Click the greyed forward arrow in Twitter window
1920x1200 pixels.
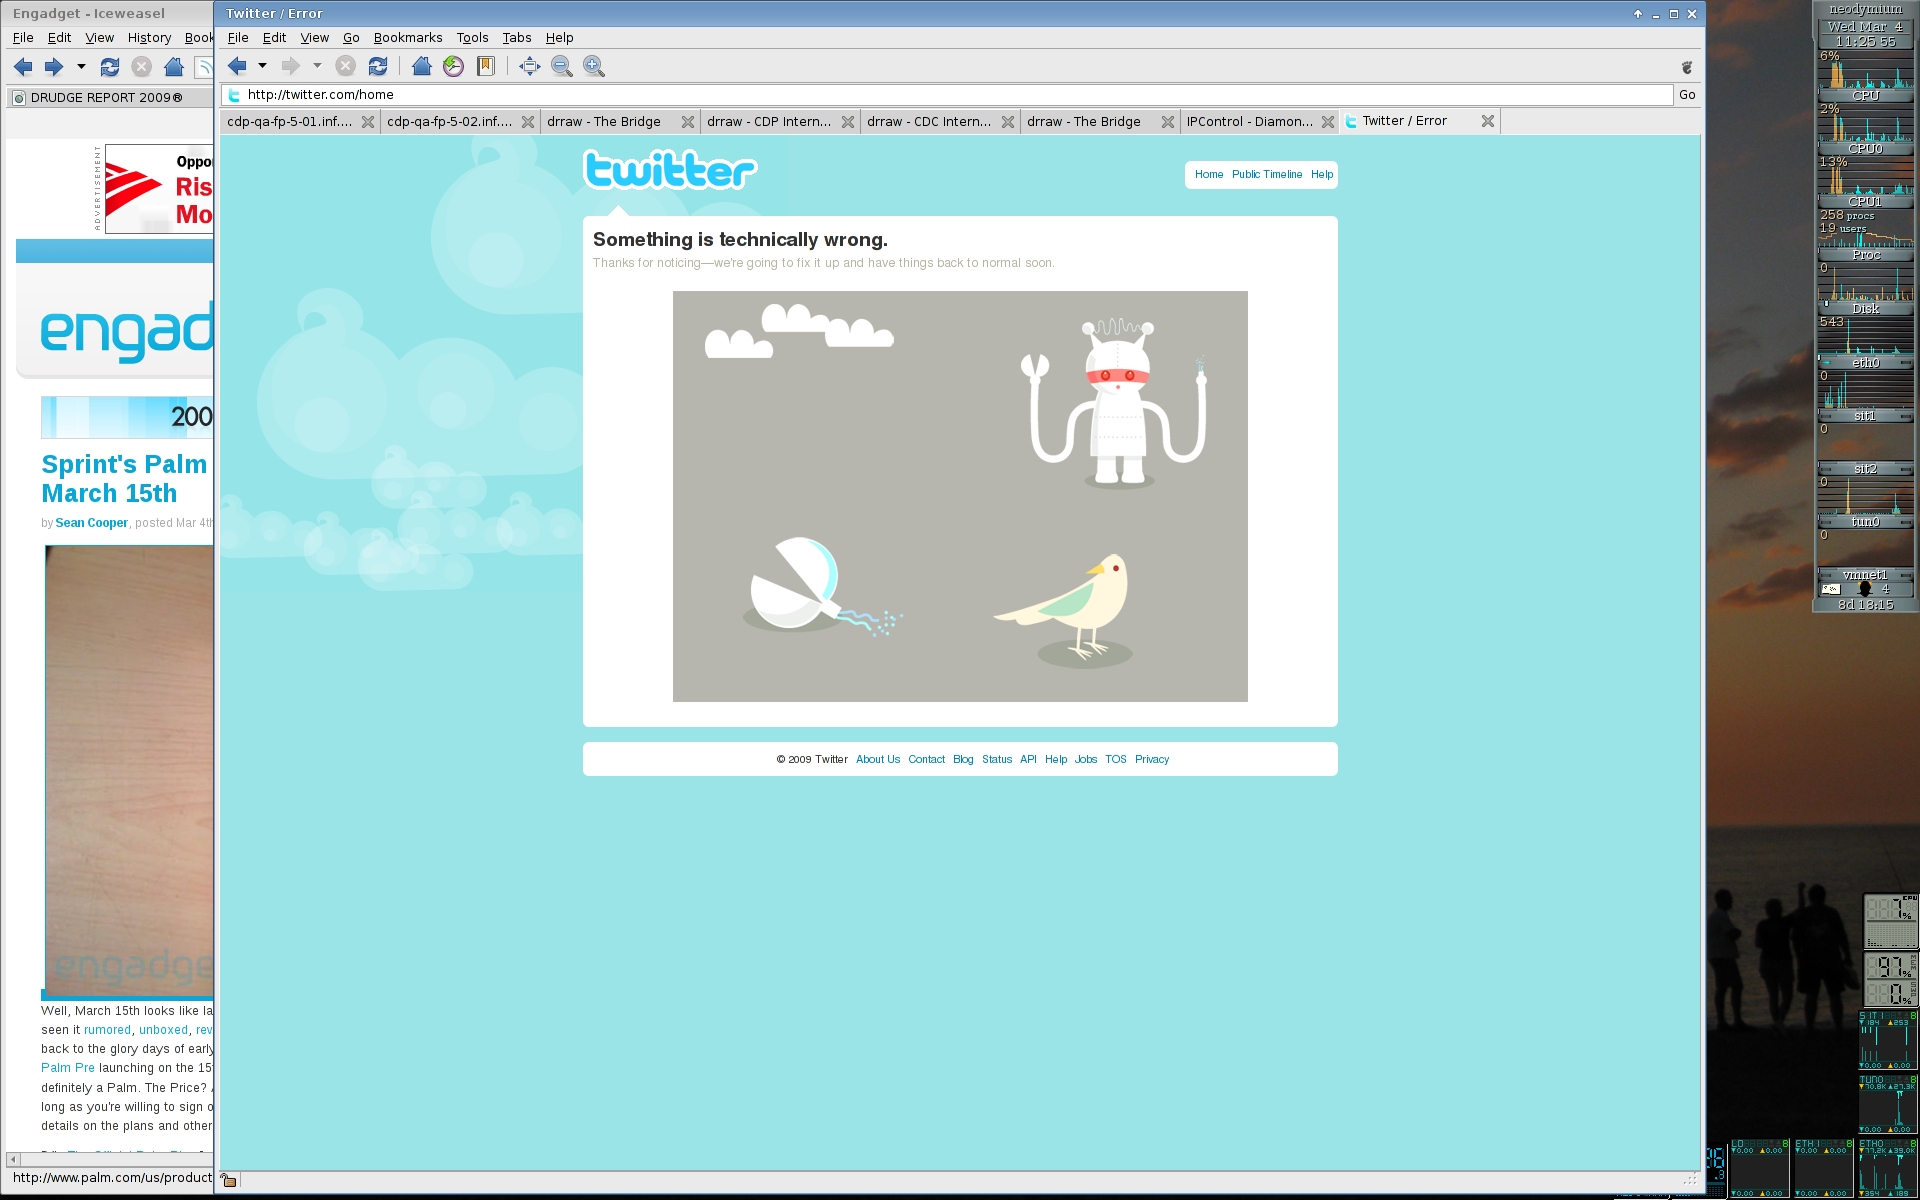(x=291, y=66)
